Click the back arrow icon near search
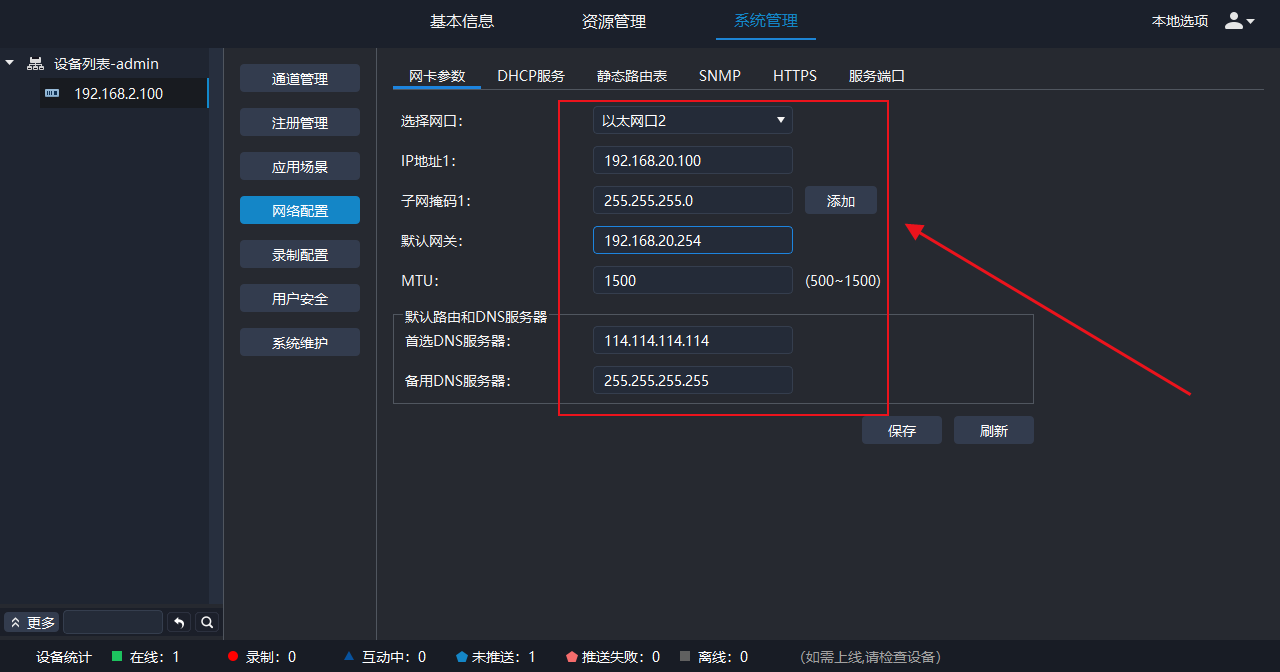The width and height of the screenshot is (1280, 672). (x=179, y=622)
